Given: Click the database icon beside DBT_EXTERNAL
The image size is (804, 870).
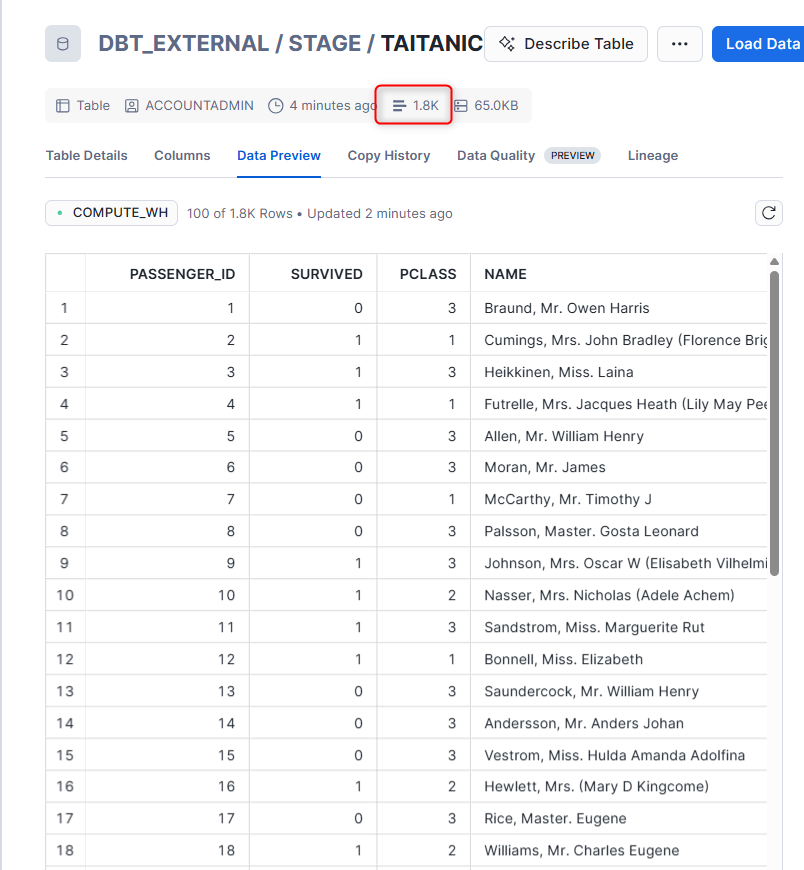Looking at the screenshot, I should click(63, 44).
